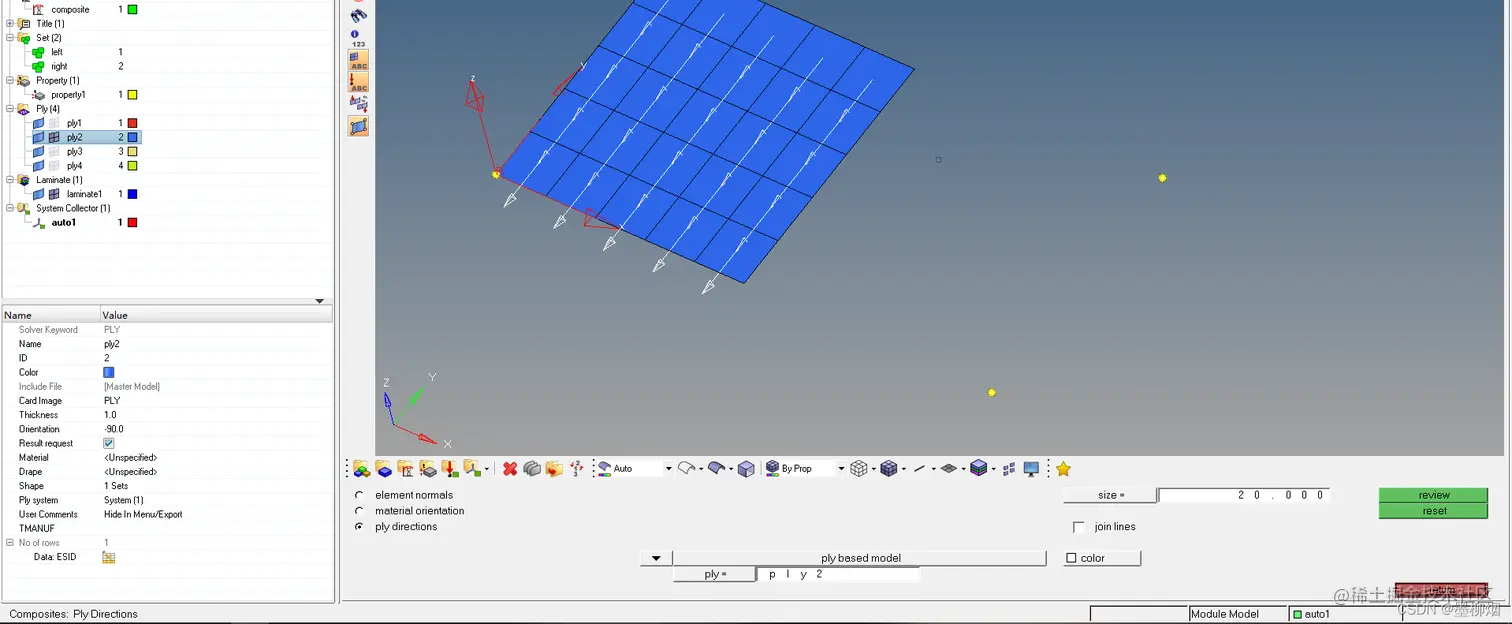
Task: Click the green reset button
Action: point(1433,511)
